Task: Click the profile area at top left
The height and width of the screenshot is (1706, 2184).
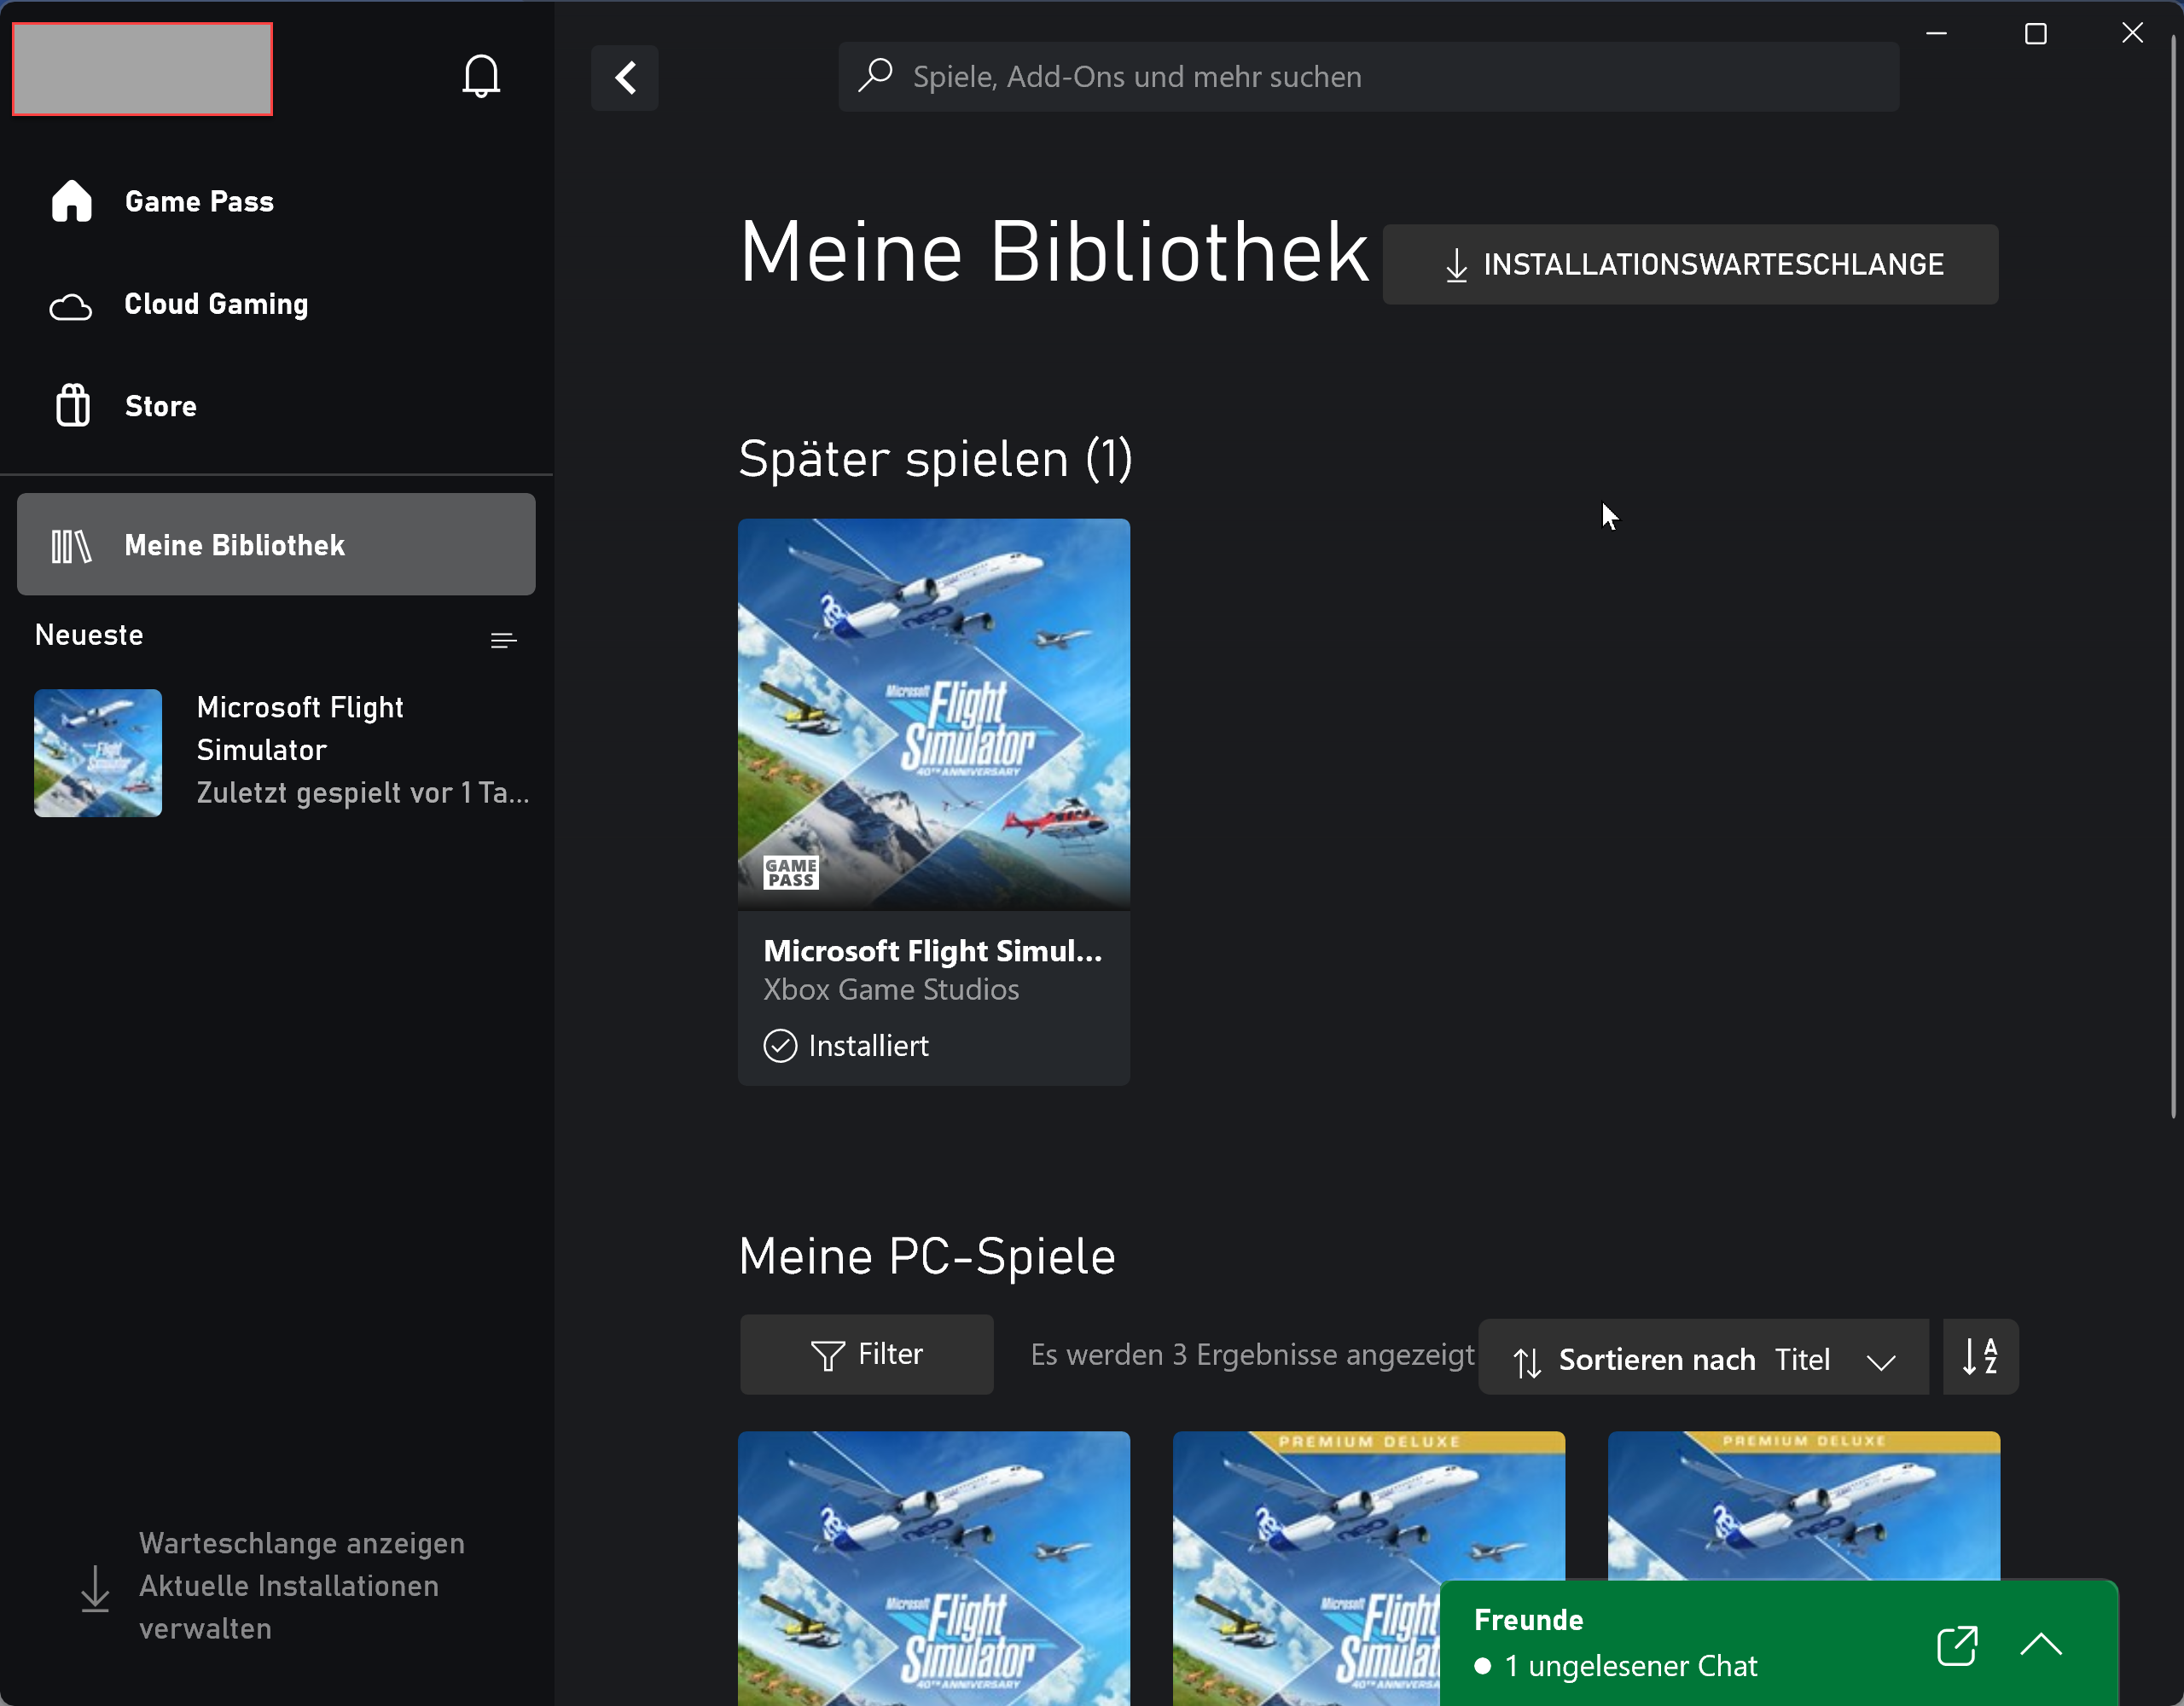Action: (142, 69)
